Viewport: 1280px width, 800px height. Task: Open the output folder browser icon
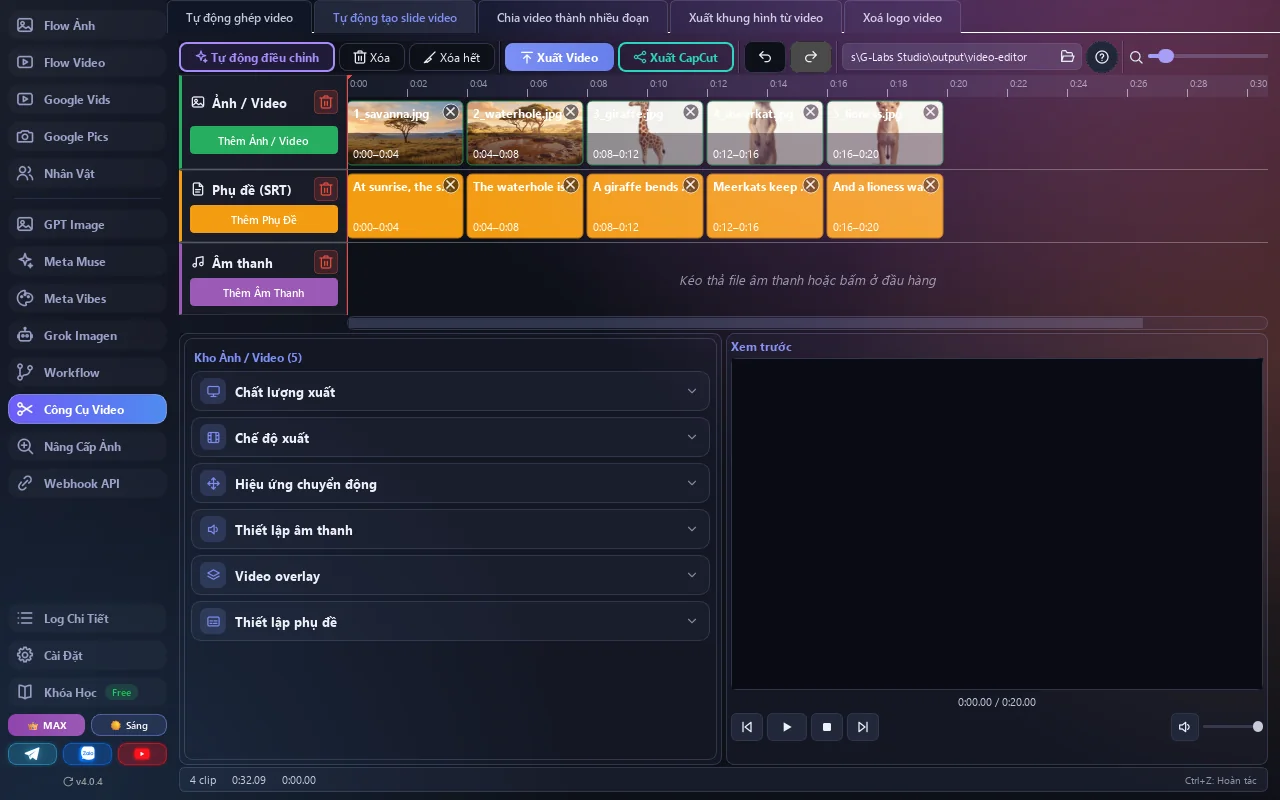pyautogui.click(x=1067, y=57)
